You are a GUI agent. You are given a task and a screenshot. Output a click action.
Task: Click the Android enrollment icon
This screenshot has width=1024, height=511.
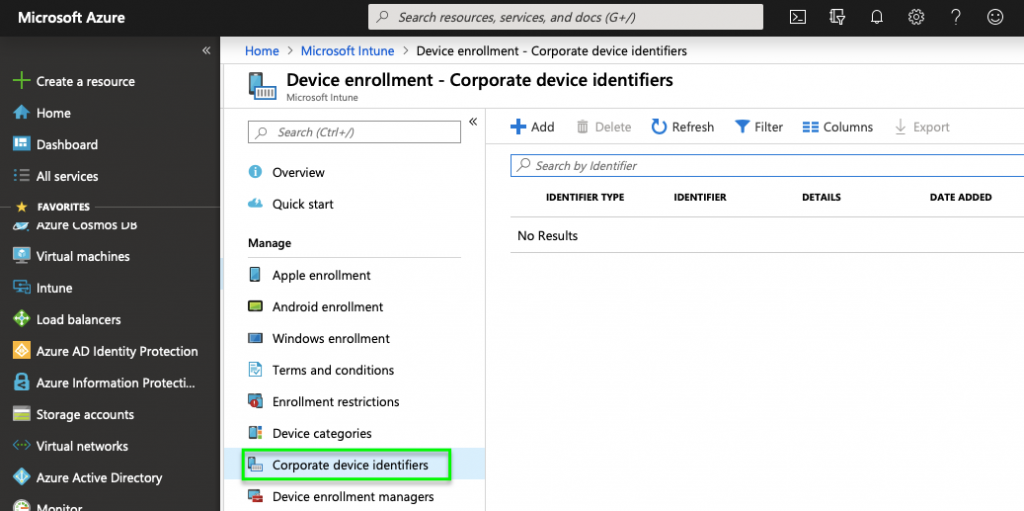pos(255,306)
